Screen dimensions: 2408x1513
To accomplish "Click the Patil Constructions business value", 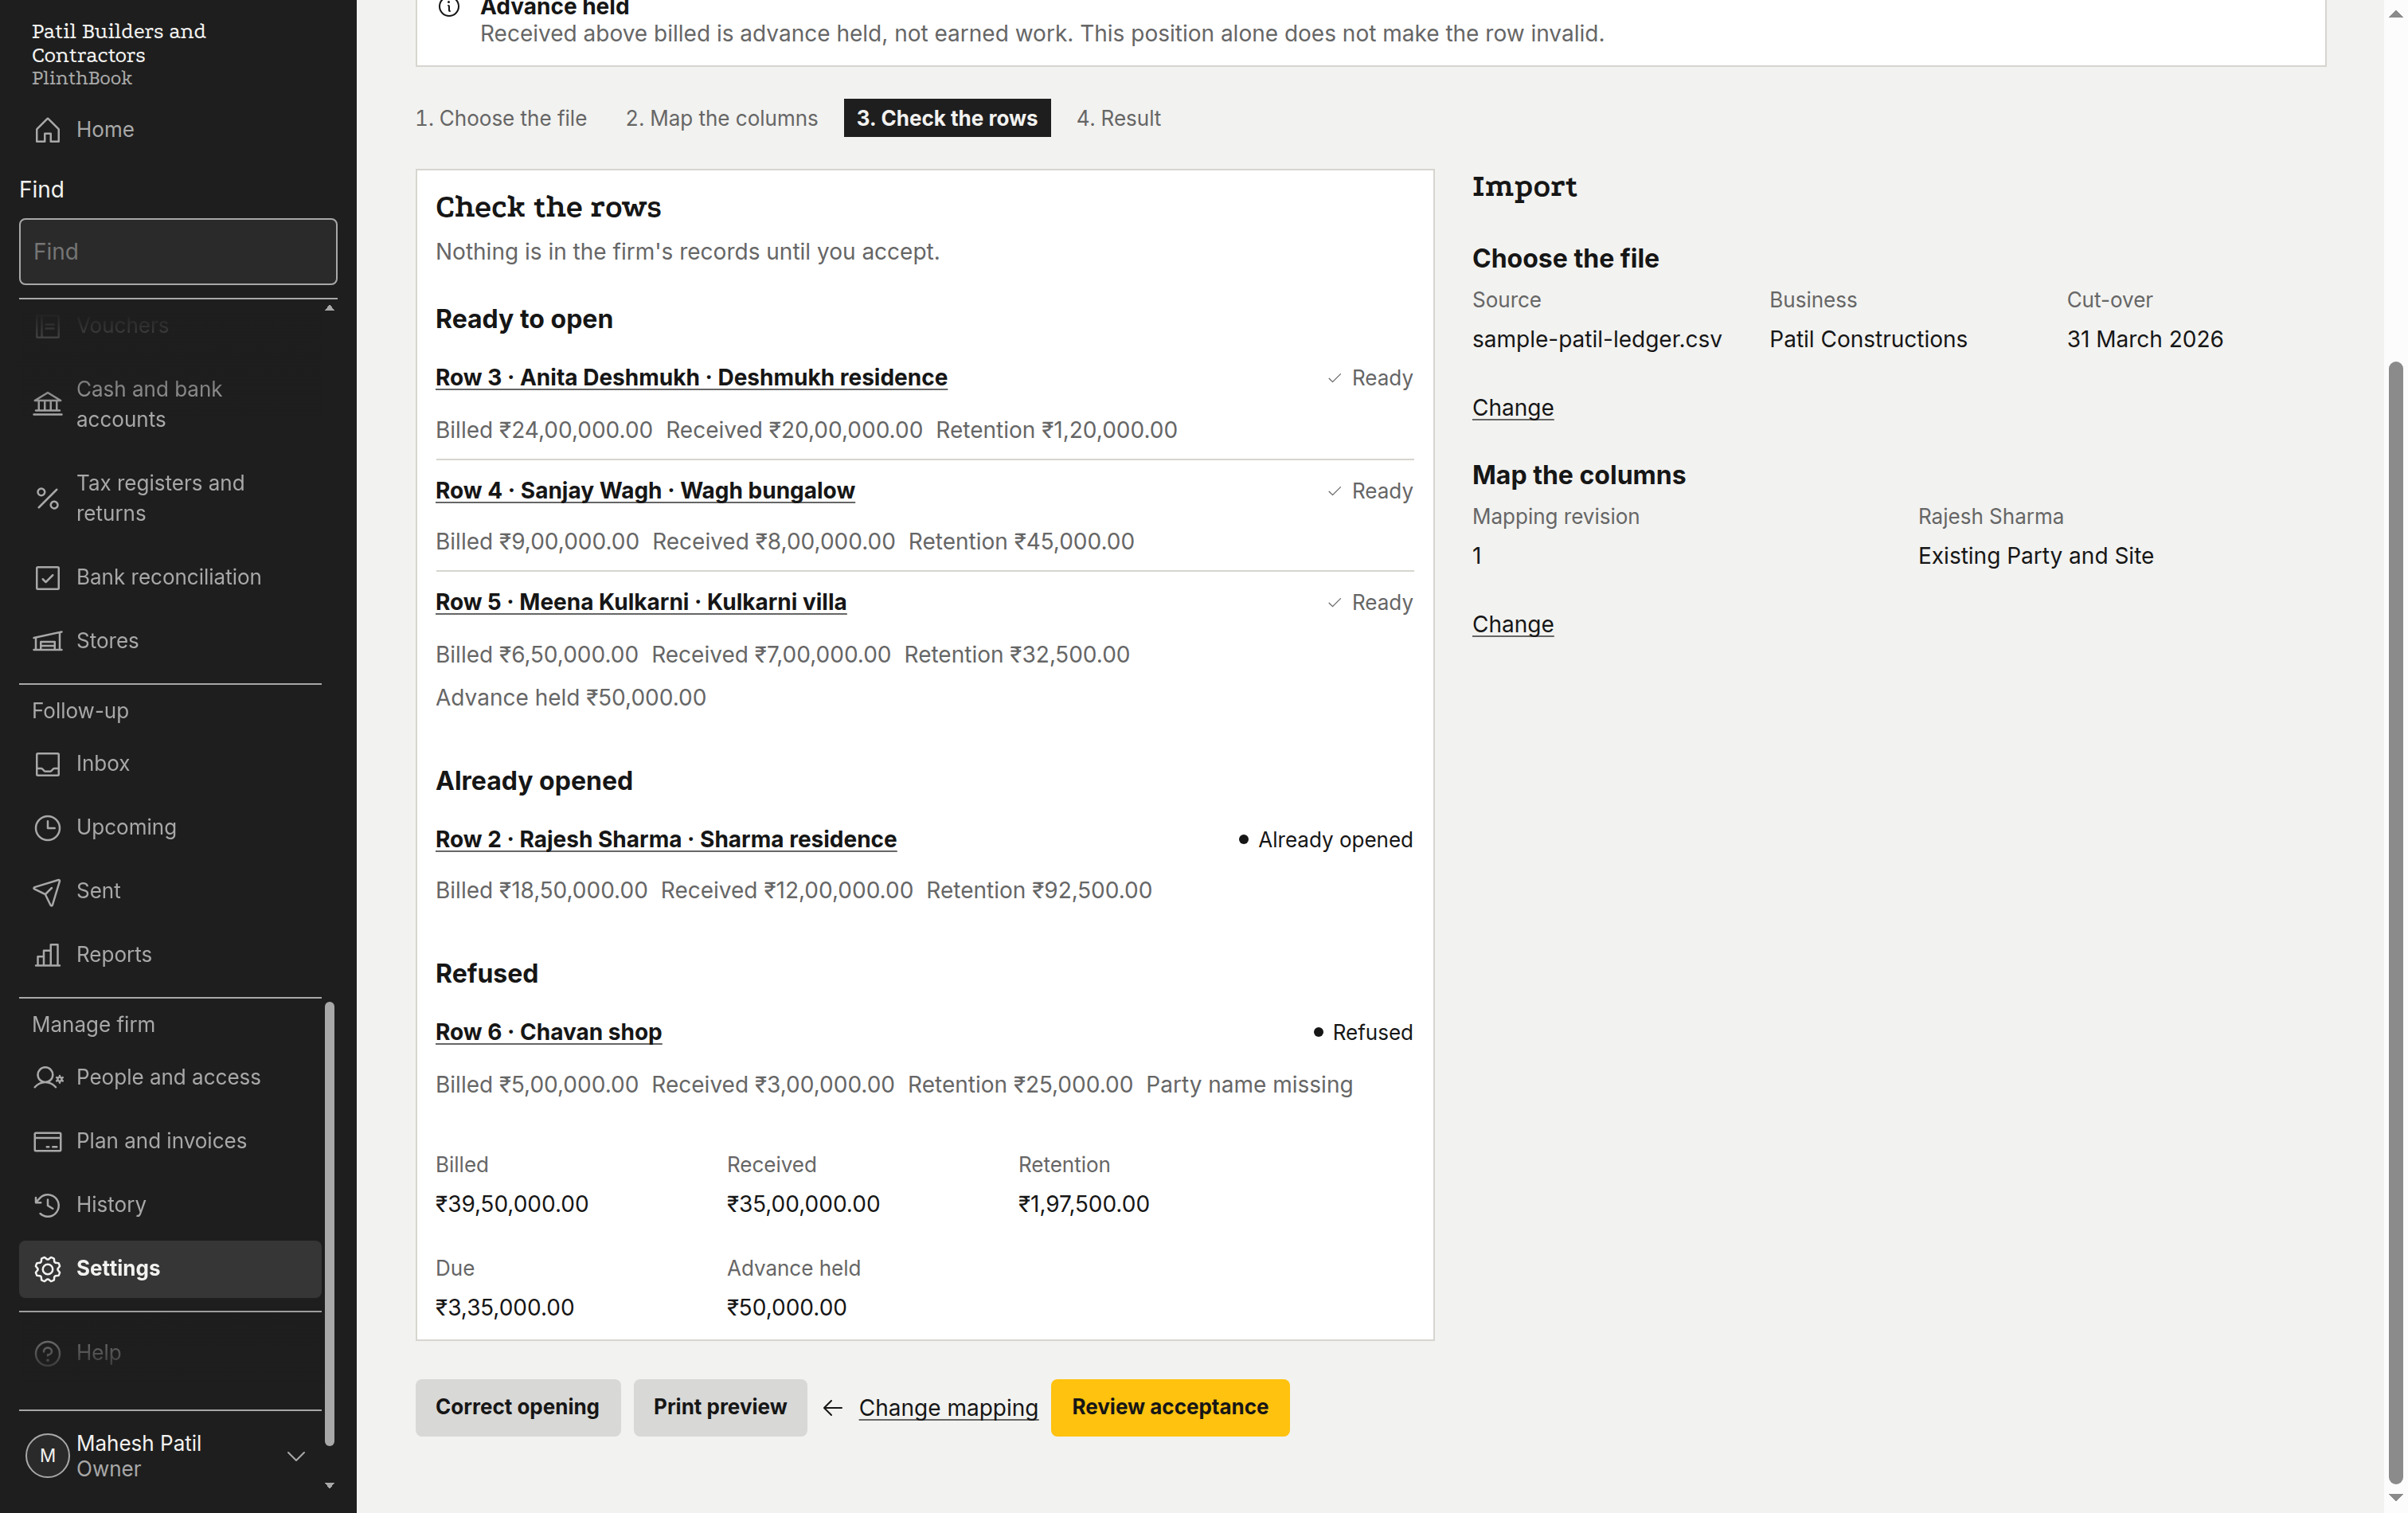I will click(1868, 339).
